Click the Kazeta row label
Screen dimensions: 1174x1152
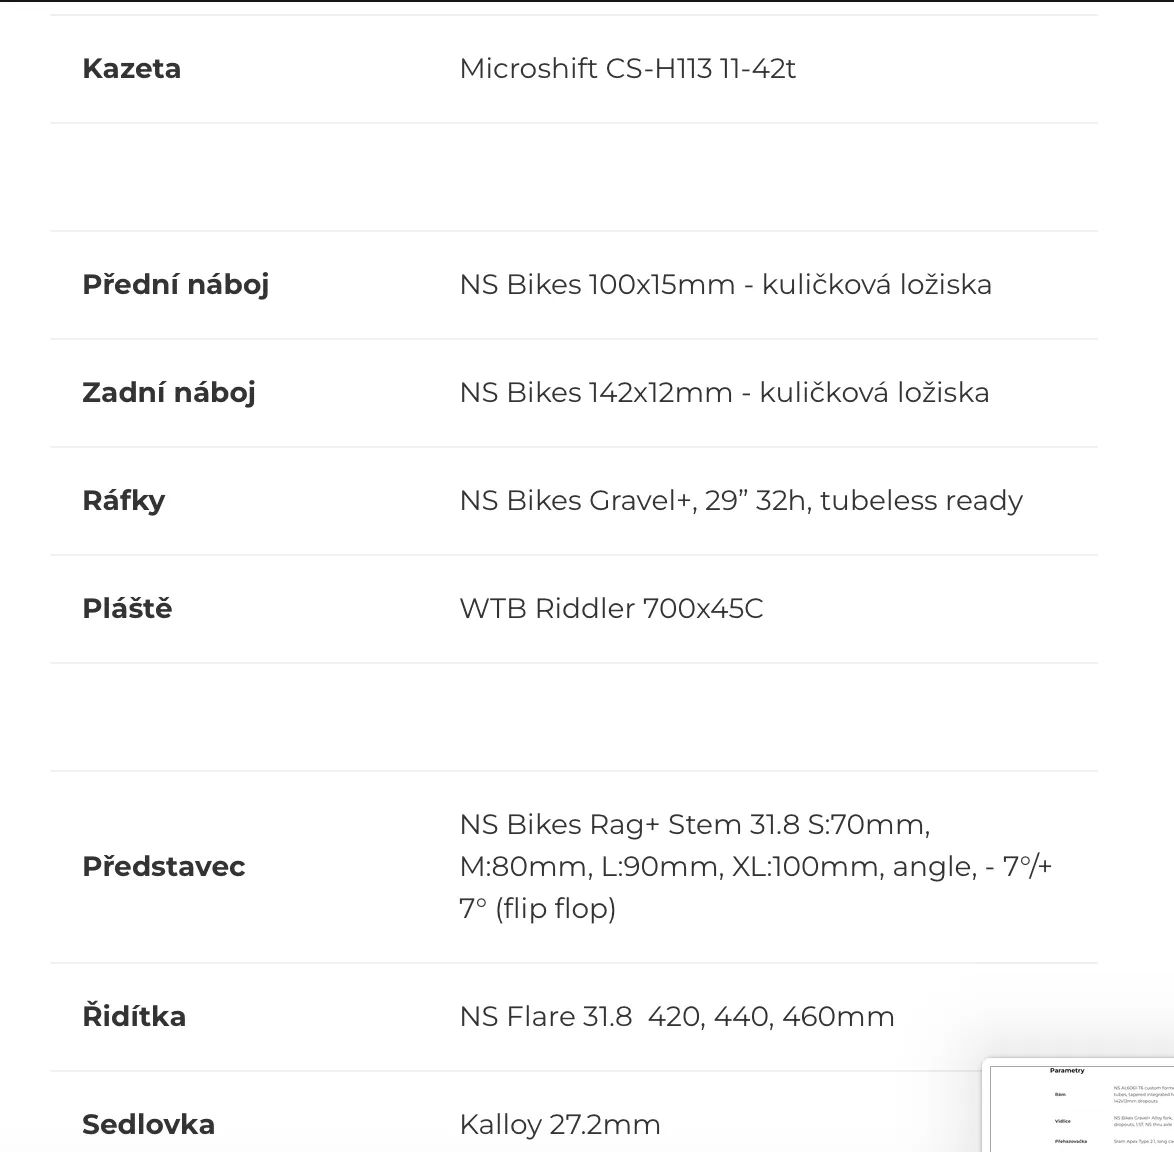tap(131, 69)
